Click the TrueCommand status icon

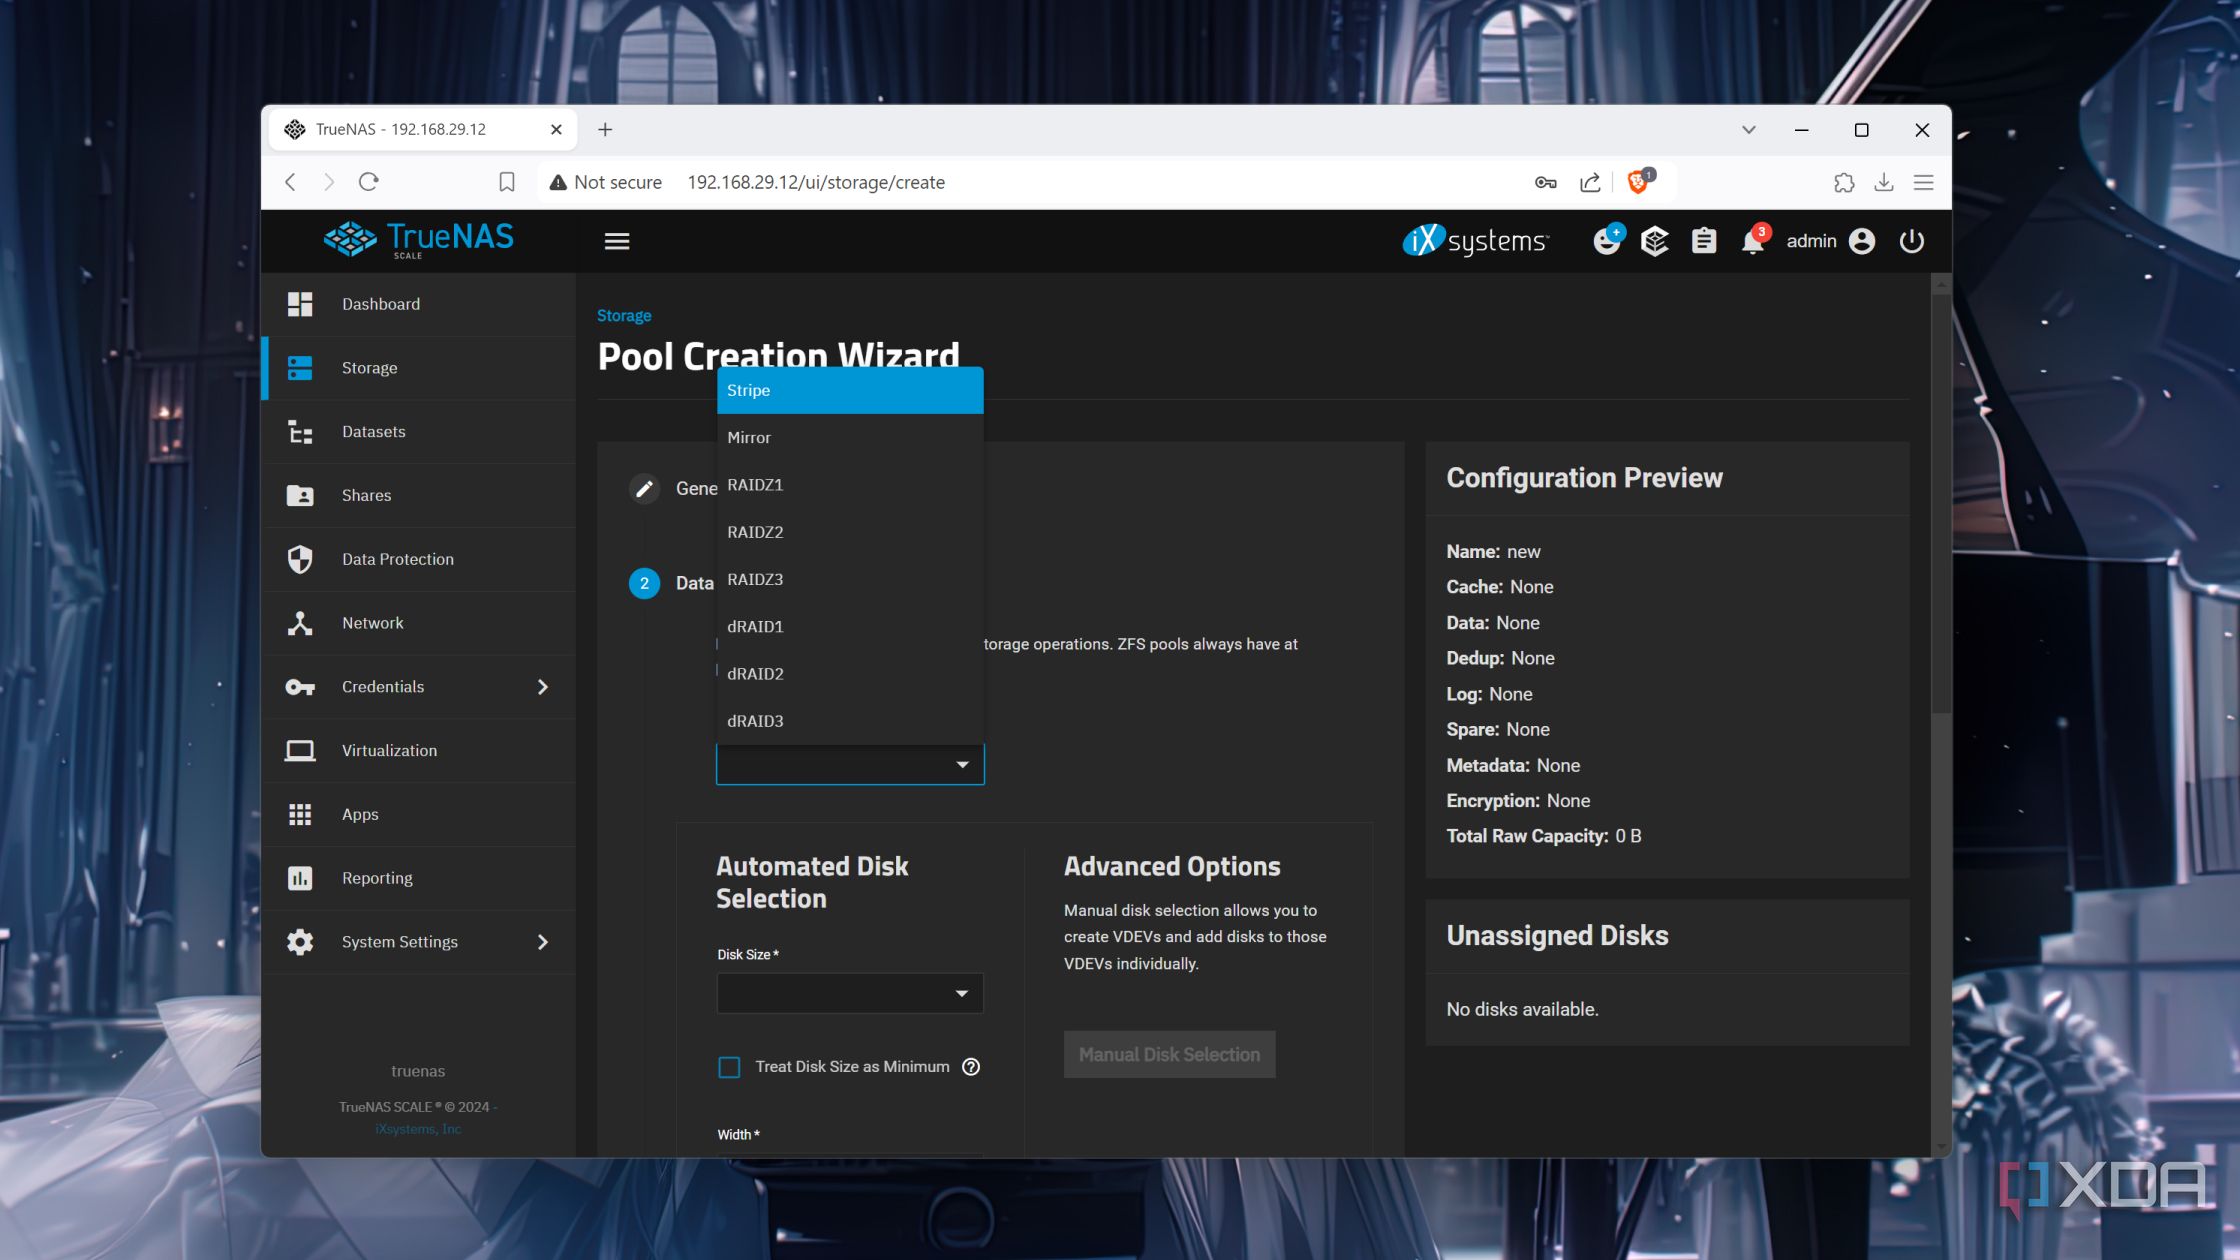point(1655,242)
